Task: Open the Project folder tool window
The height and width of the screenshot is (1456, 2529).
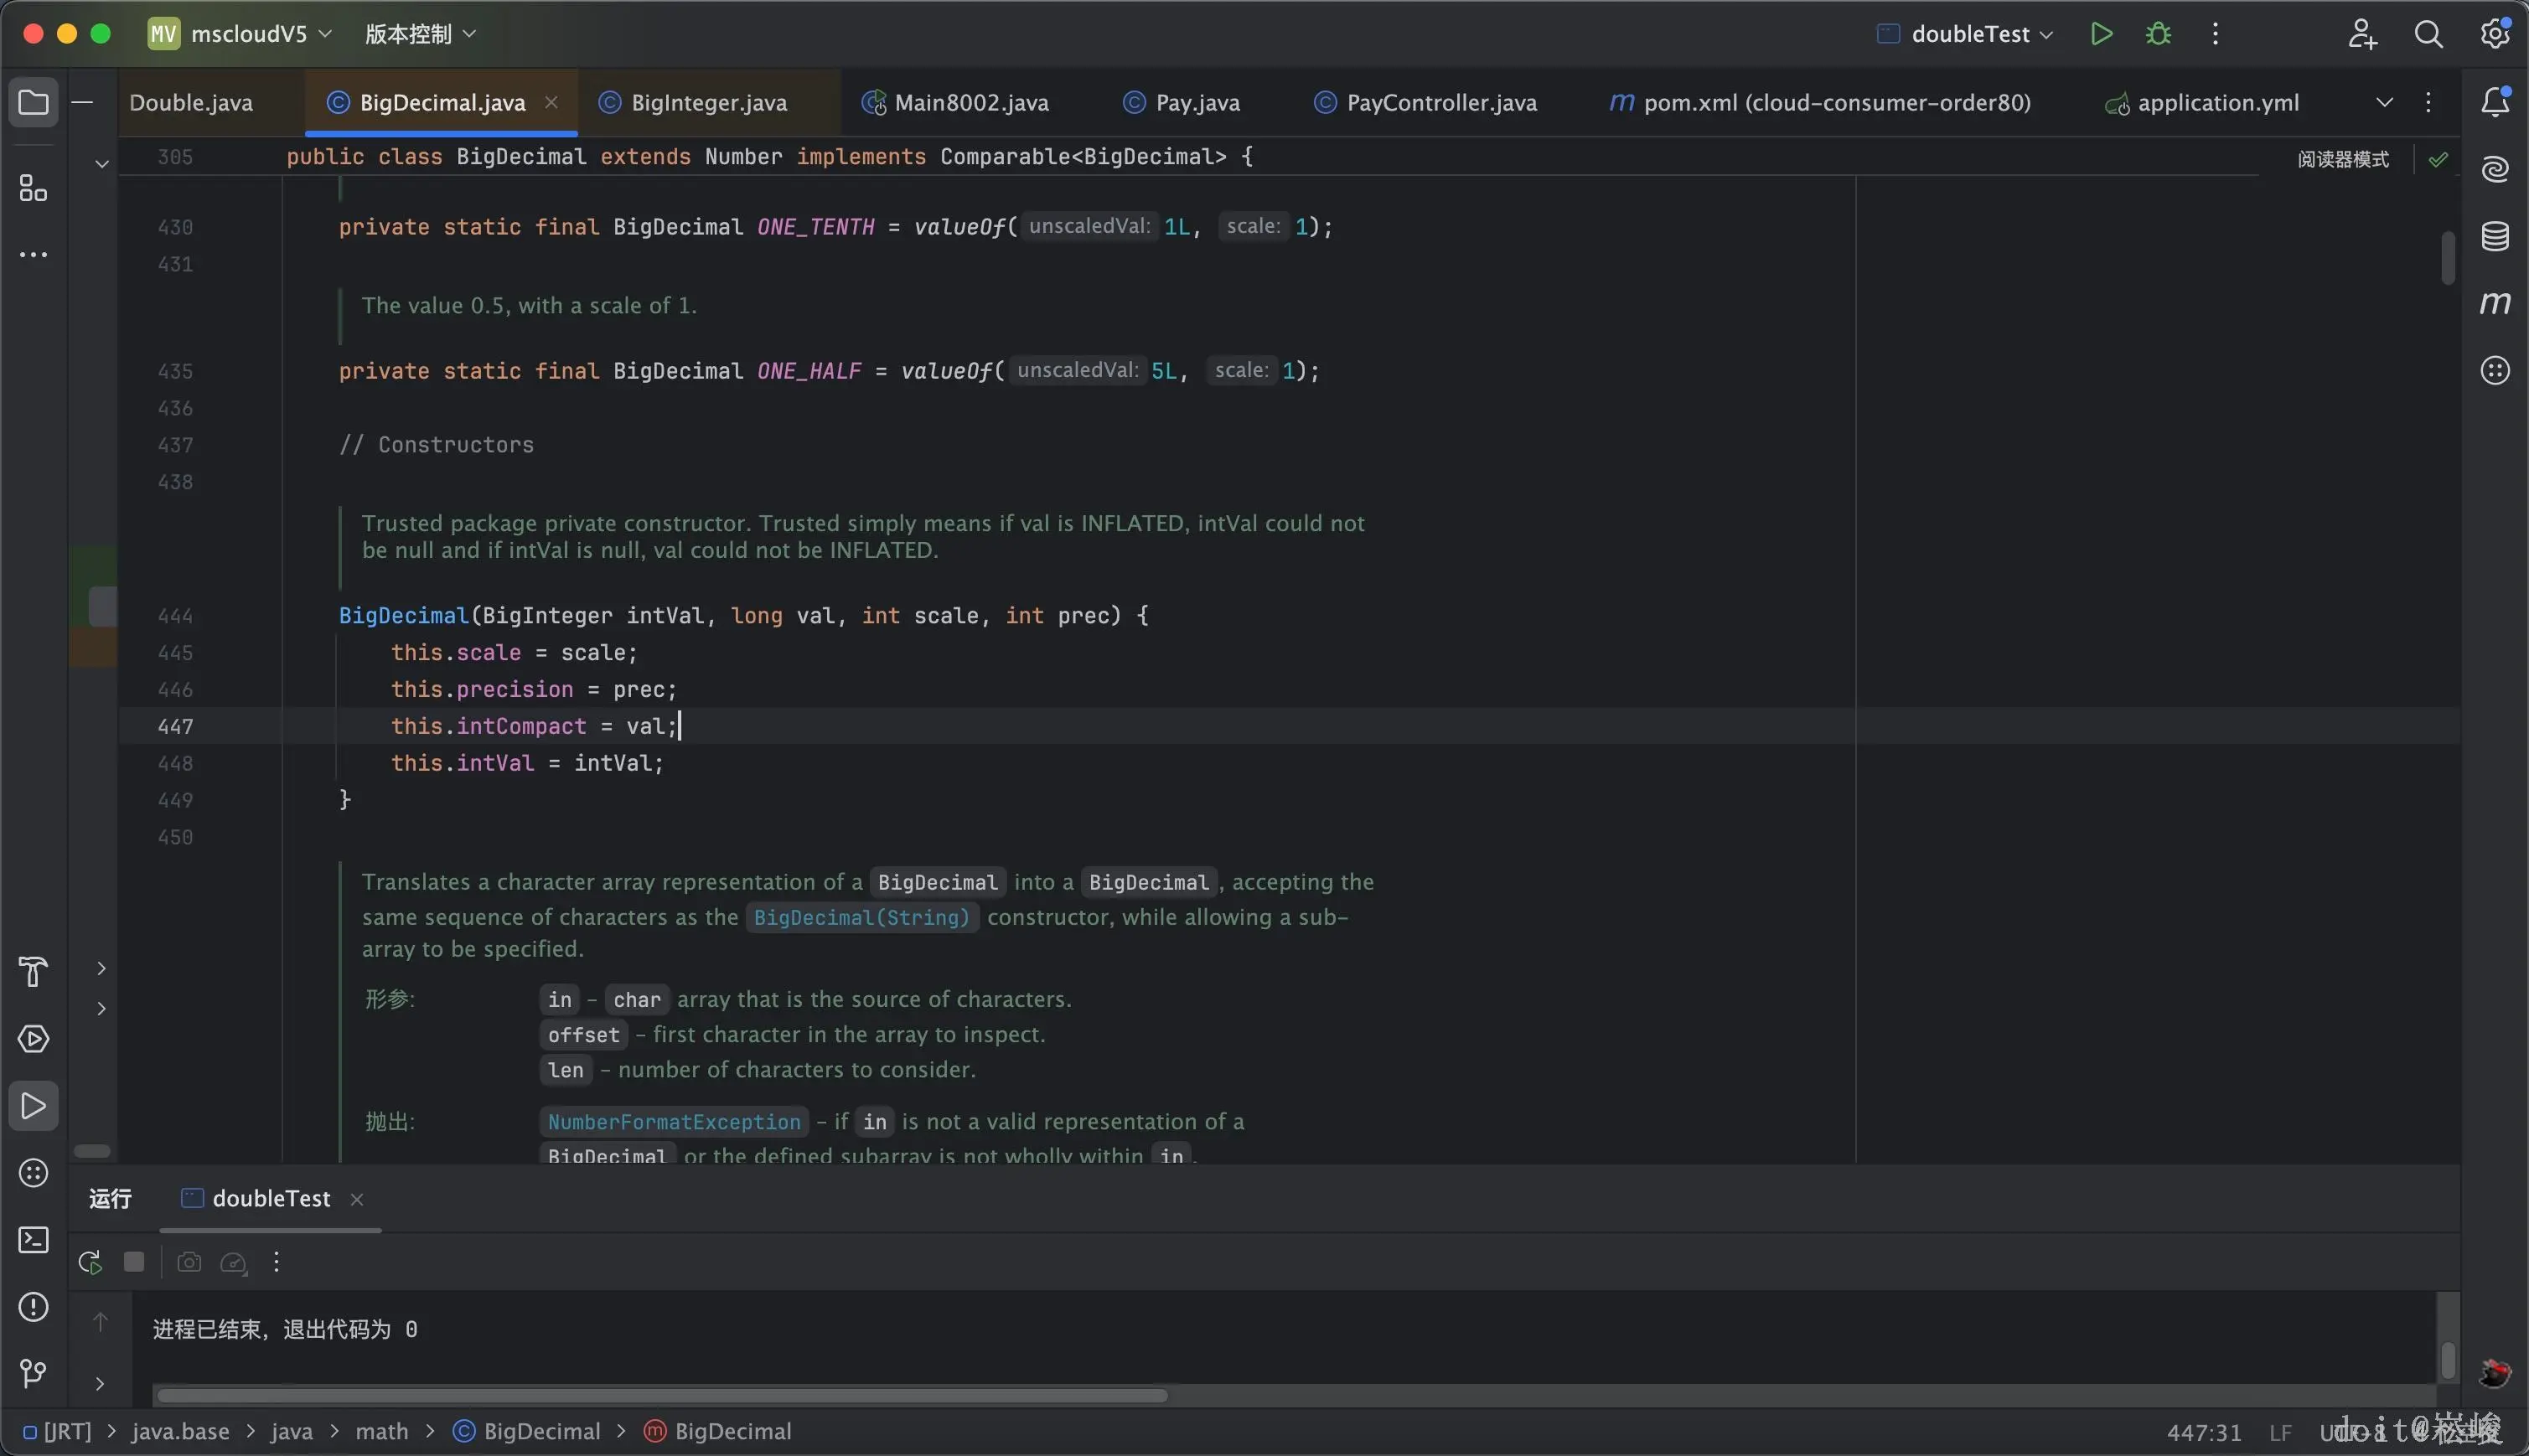Action: point(33,103)
